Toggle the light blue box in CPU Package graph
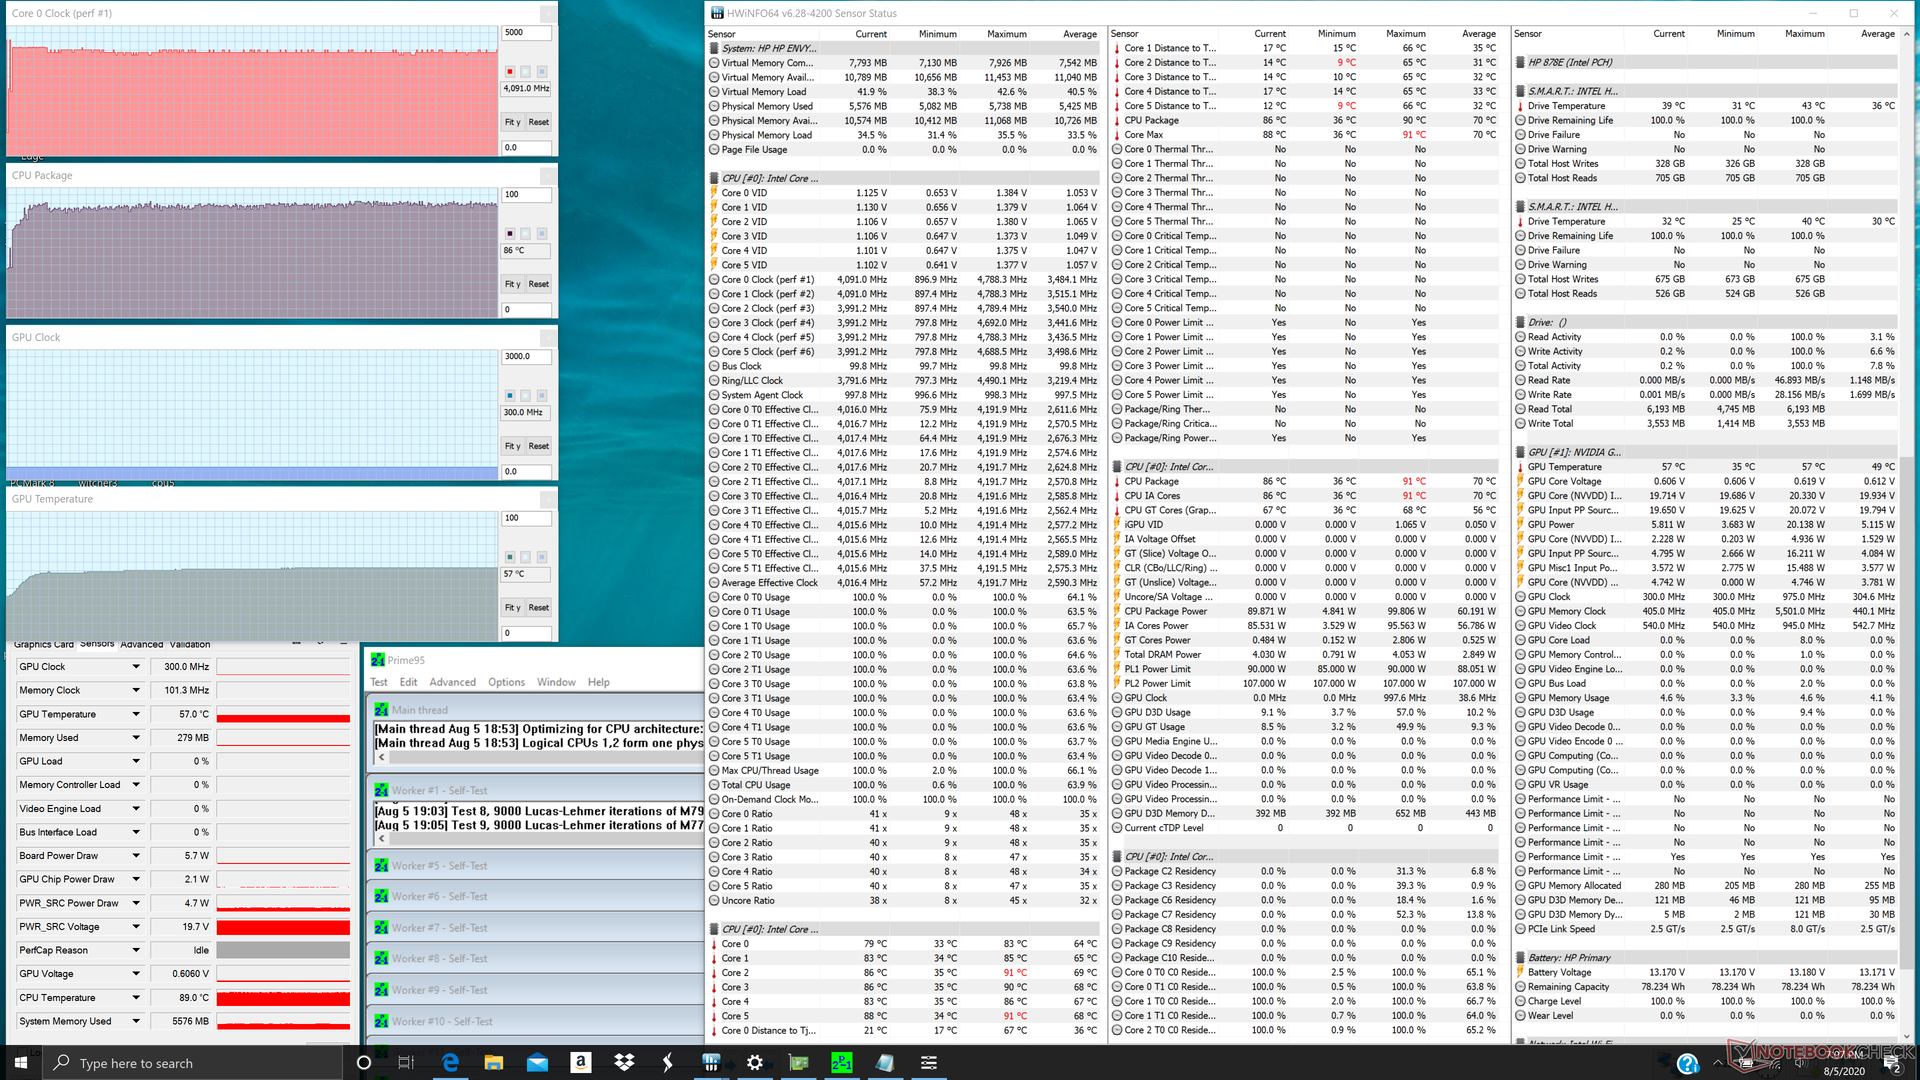Viewport: 1920px width, 1080px height. point(542,234)
